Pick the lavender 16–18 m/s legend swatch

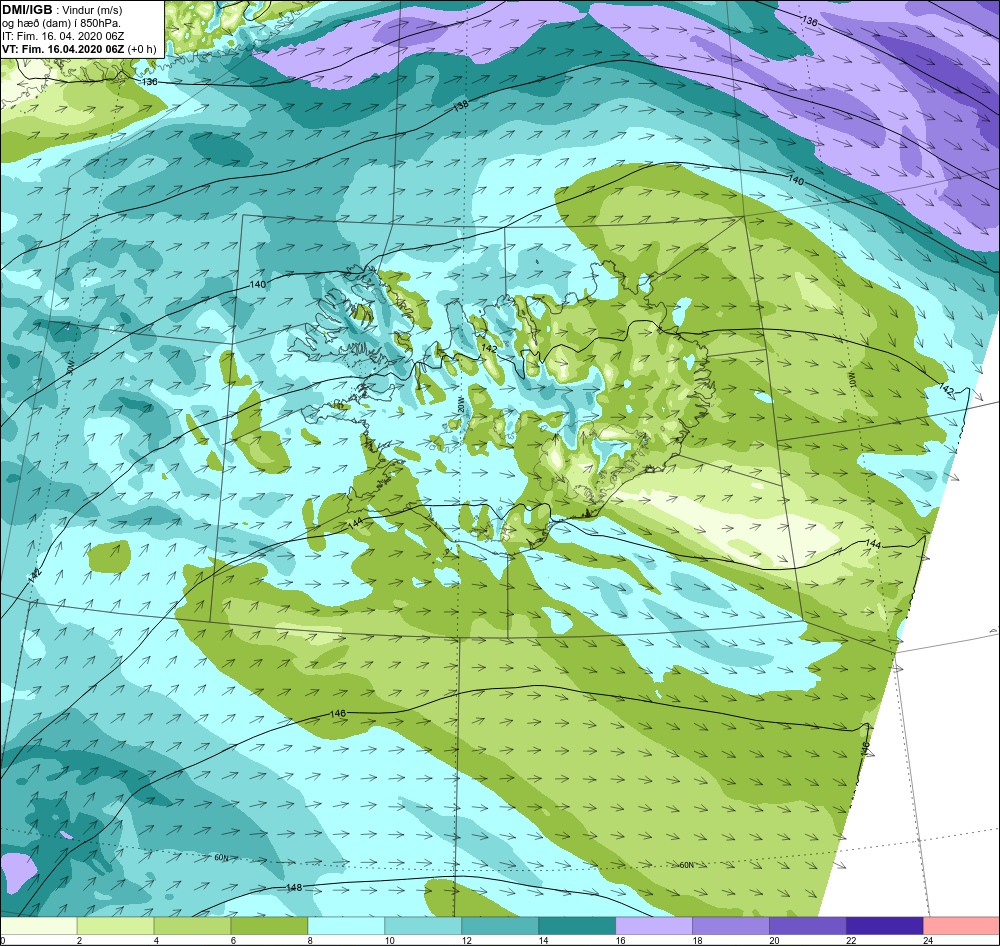tap(654, 926)
